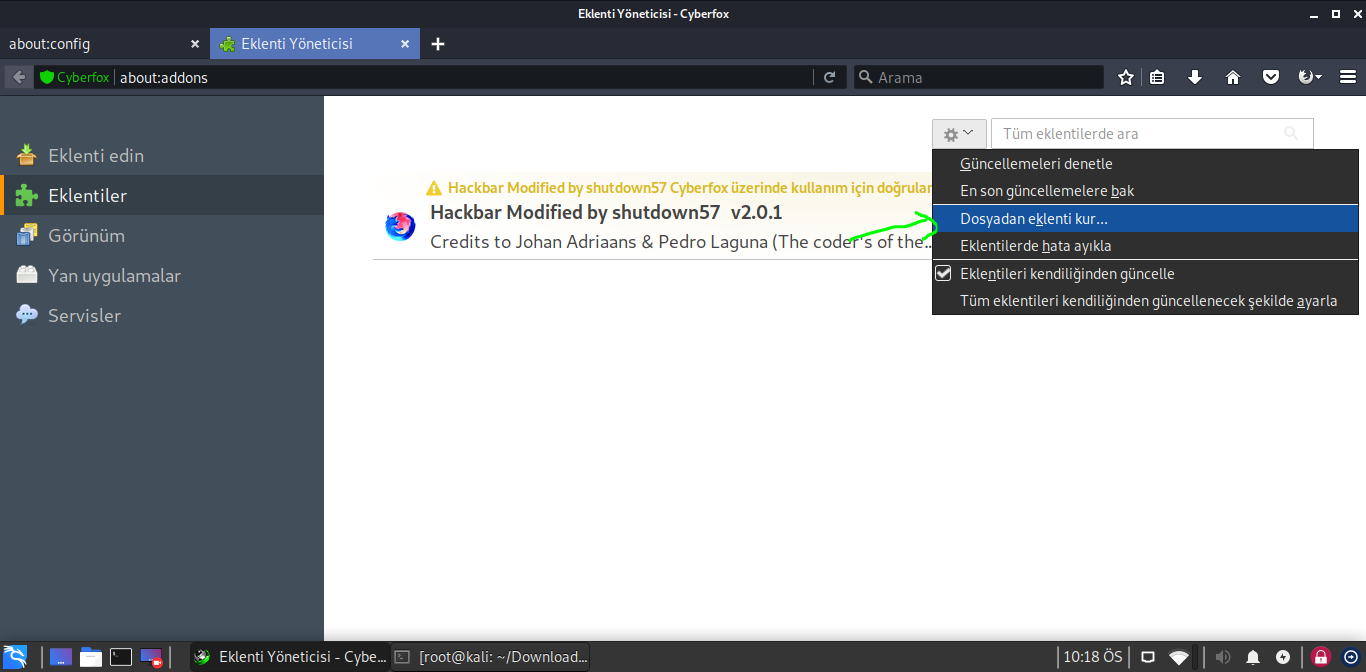Reload the page with the refresh icon
Viewport: 1366px width, 672px height.
(x=829, y=77)
